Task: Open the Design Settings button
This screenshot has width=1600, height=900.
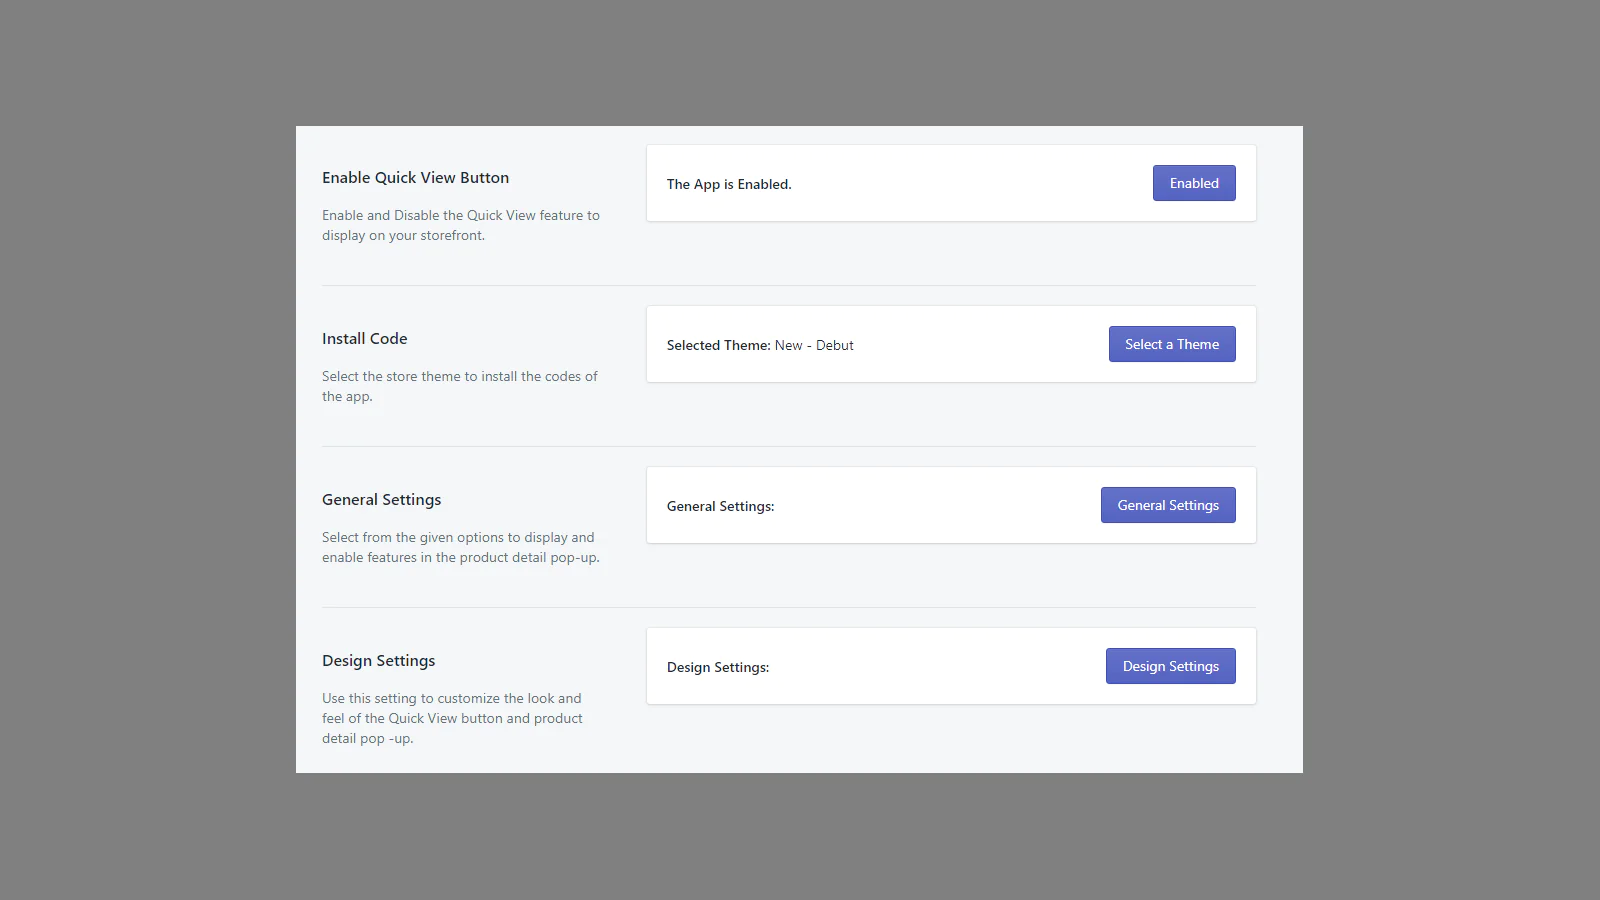Action: tap(1170, 666)
